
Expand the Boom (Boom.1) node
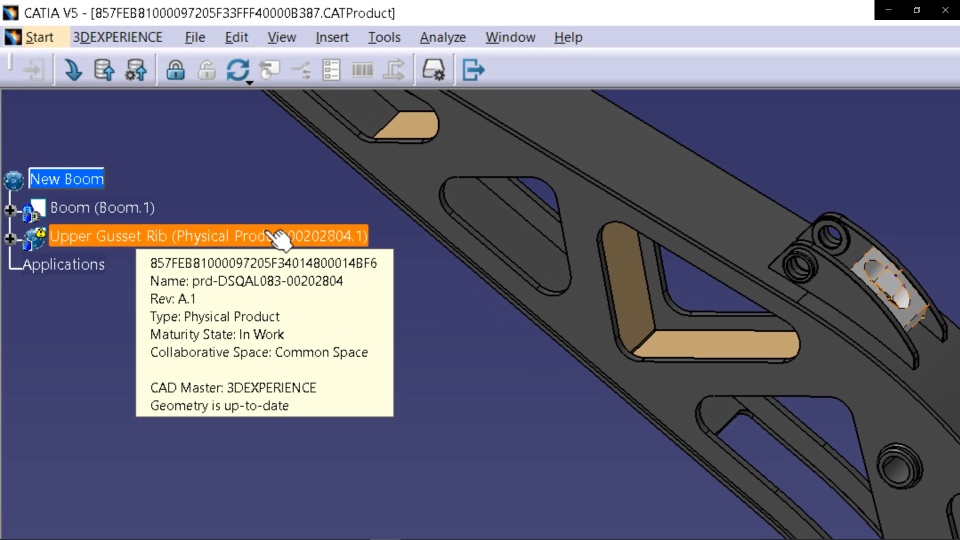10,210
